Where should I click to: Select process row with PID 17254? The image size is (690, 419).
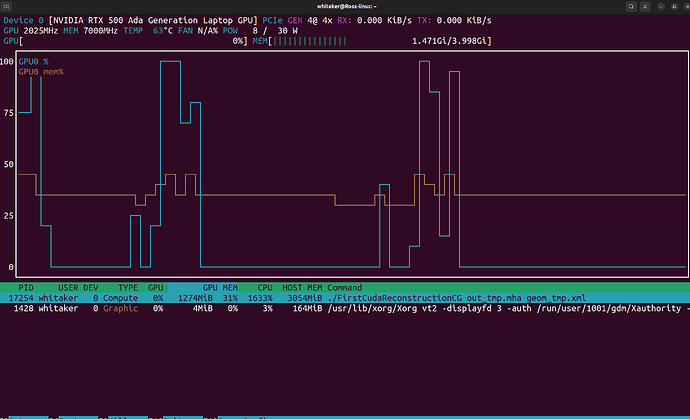coord(345,298)
